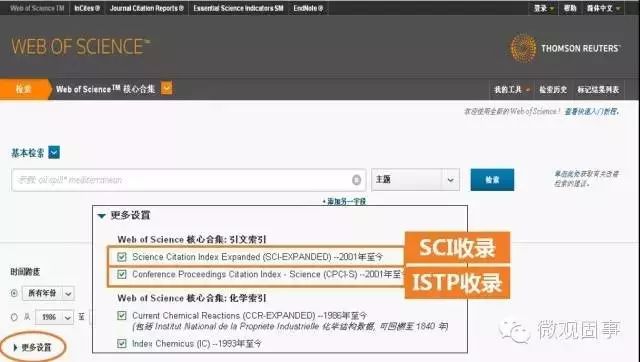Uncheck Science Citation Index Expanded checkbox
The image size is (640, 362).
click(x=122, y=257)
